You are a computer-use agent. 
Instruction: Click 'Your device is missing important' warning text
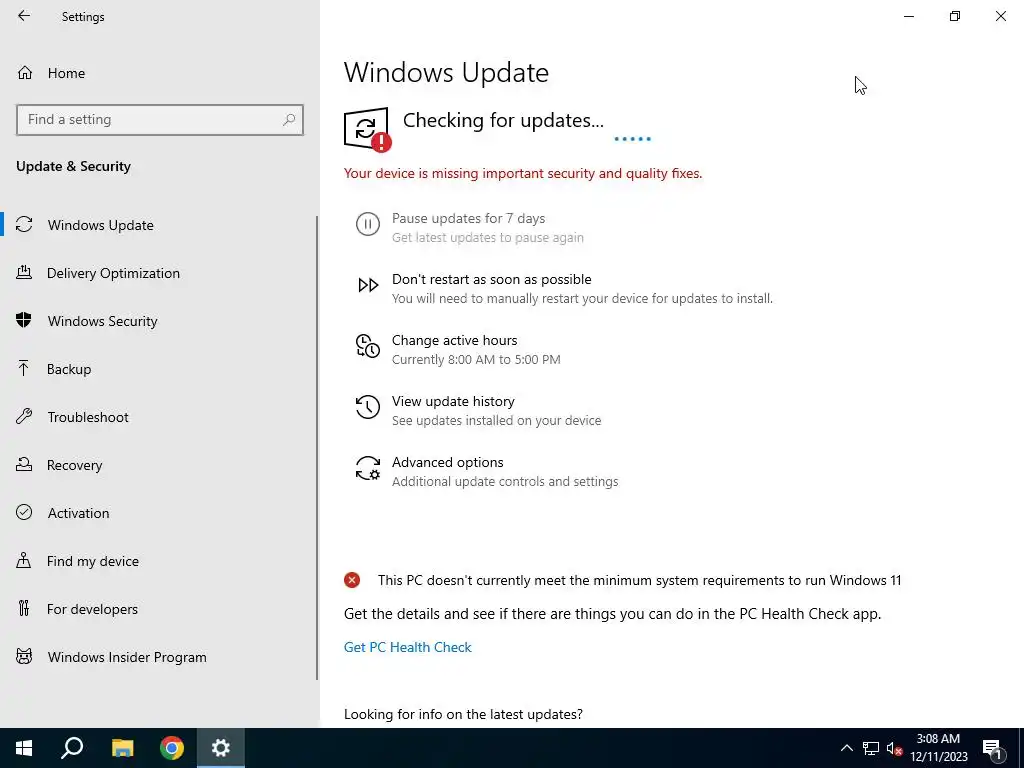(x=523, y=173)
